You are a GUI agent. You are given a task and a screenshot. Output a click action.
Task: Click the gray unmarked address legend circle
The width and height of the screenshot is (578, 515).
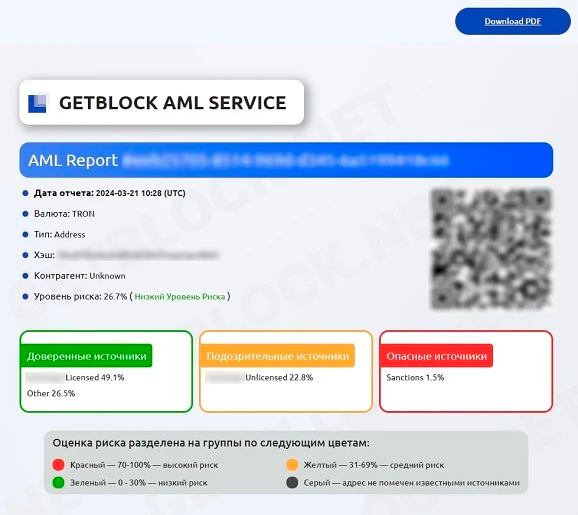[x=292, y=483]
